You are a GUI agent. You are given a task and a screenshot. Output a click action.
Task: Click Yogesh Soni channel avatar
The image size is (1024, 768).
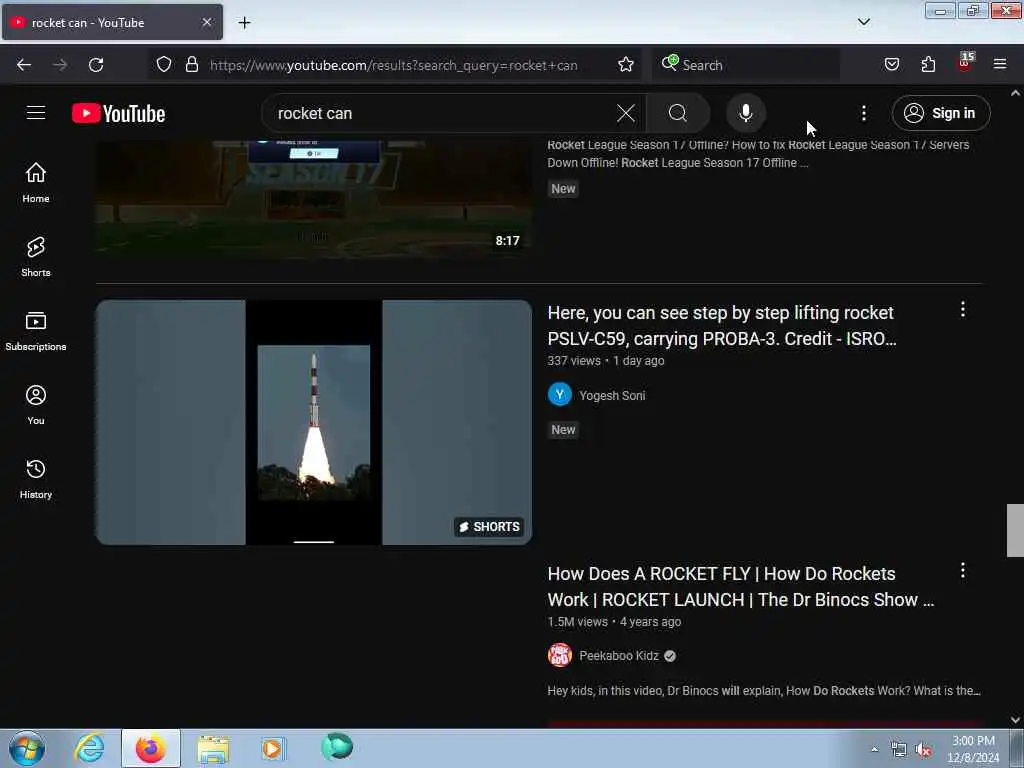click(x=560, y=394)
